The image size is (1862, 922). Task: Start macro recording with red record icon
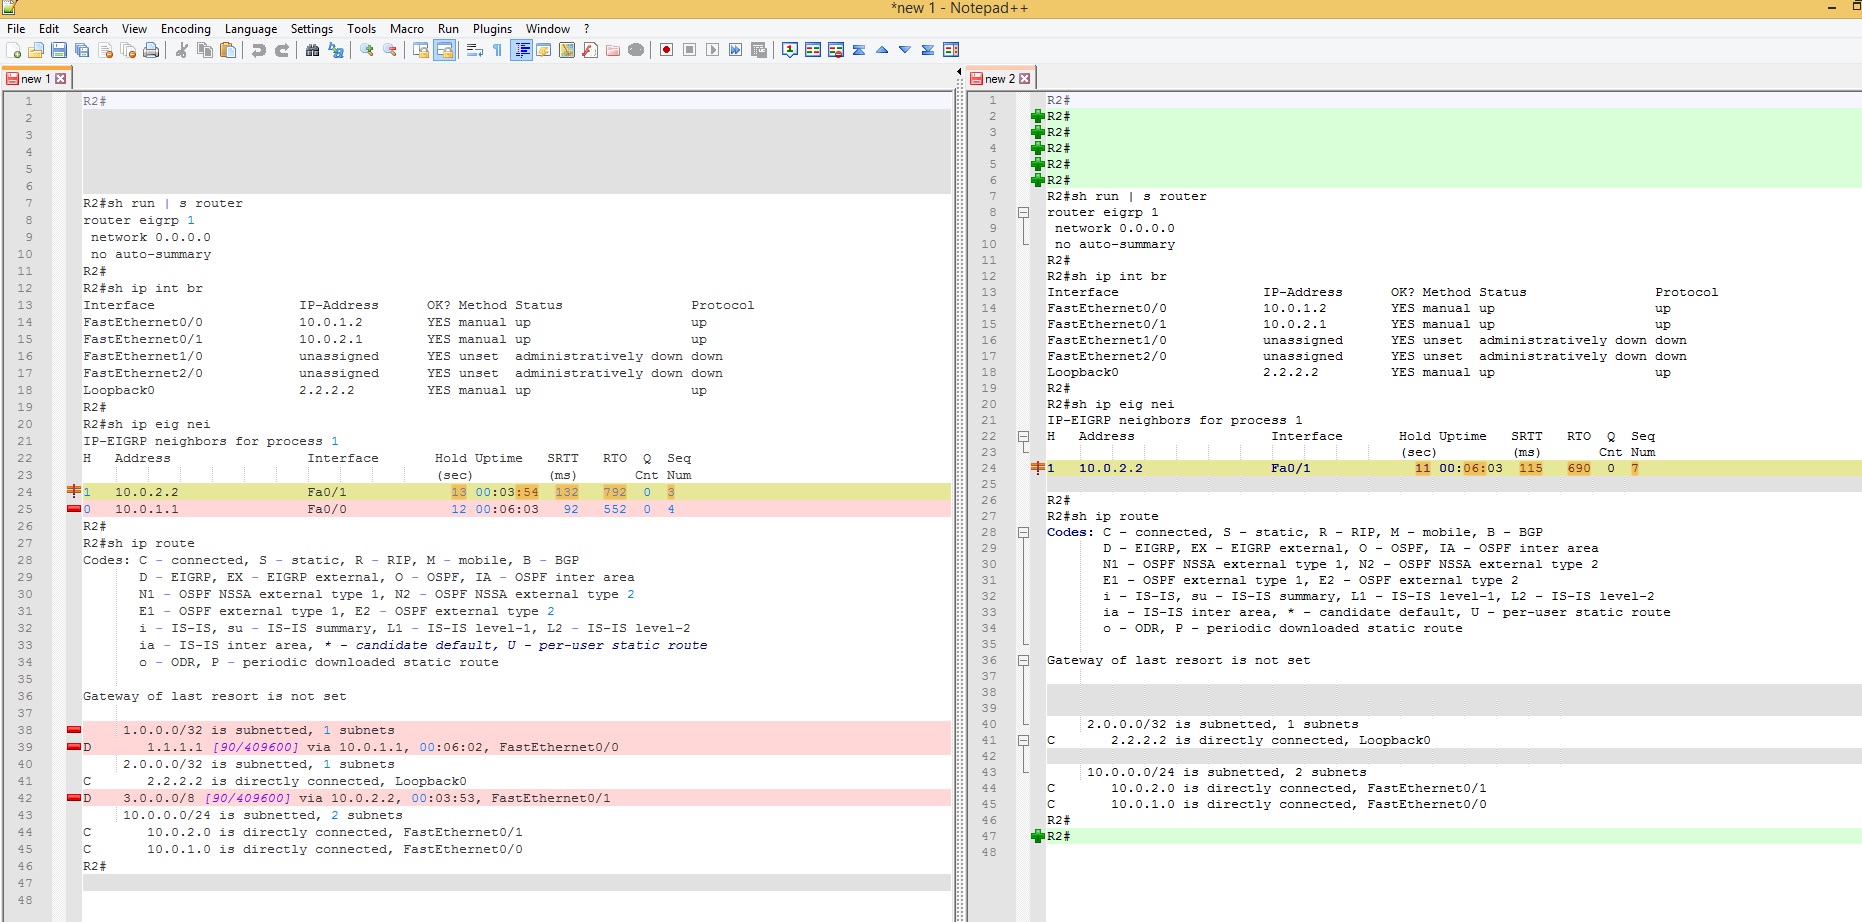(666, 50)
